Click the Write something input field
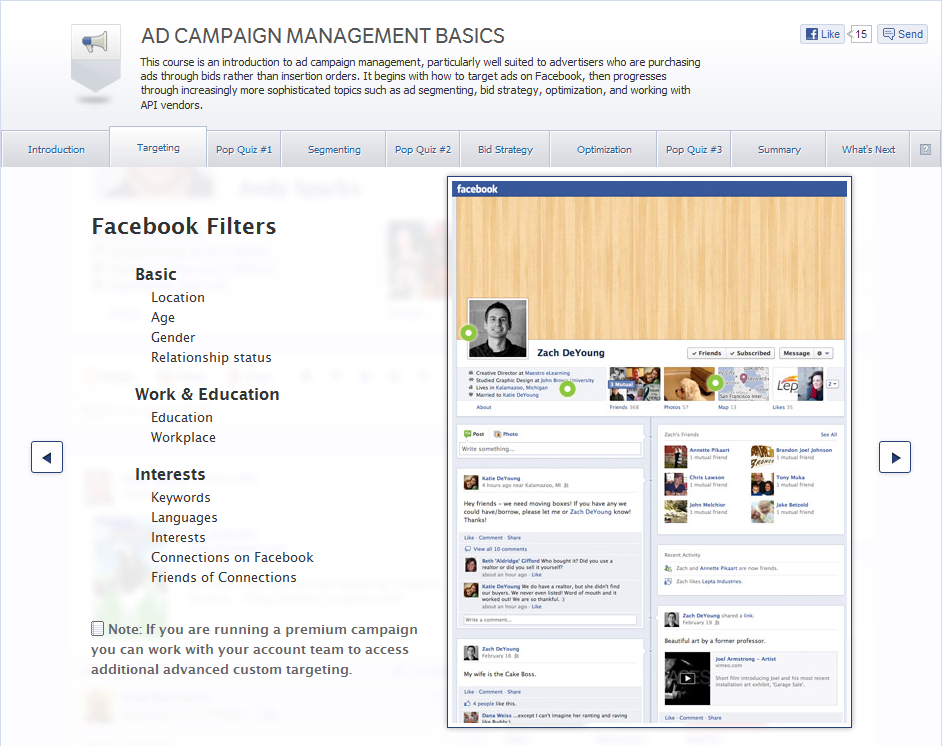942x746 pixels. pyautogui.click(x=550, y=449)
